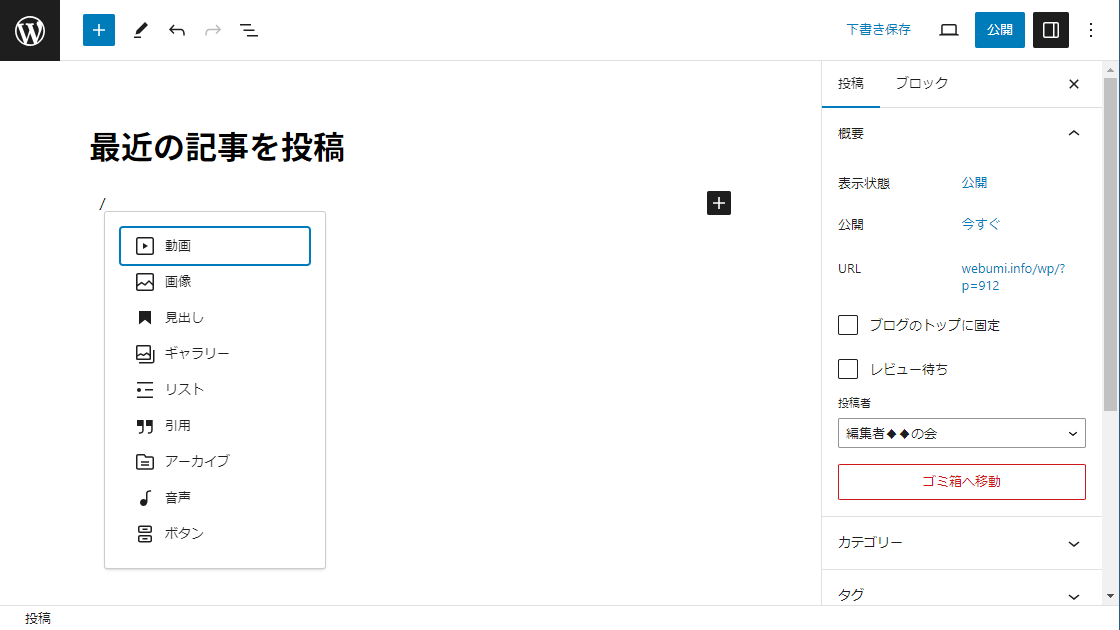Viewport: 1120px width, 630px height.
Task: Choose 動画 block from the suggestion list
Action: pos(215,246)
